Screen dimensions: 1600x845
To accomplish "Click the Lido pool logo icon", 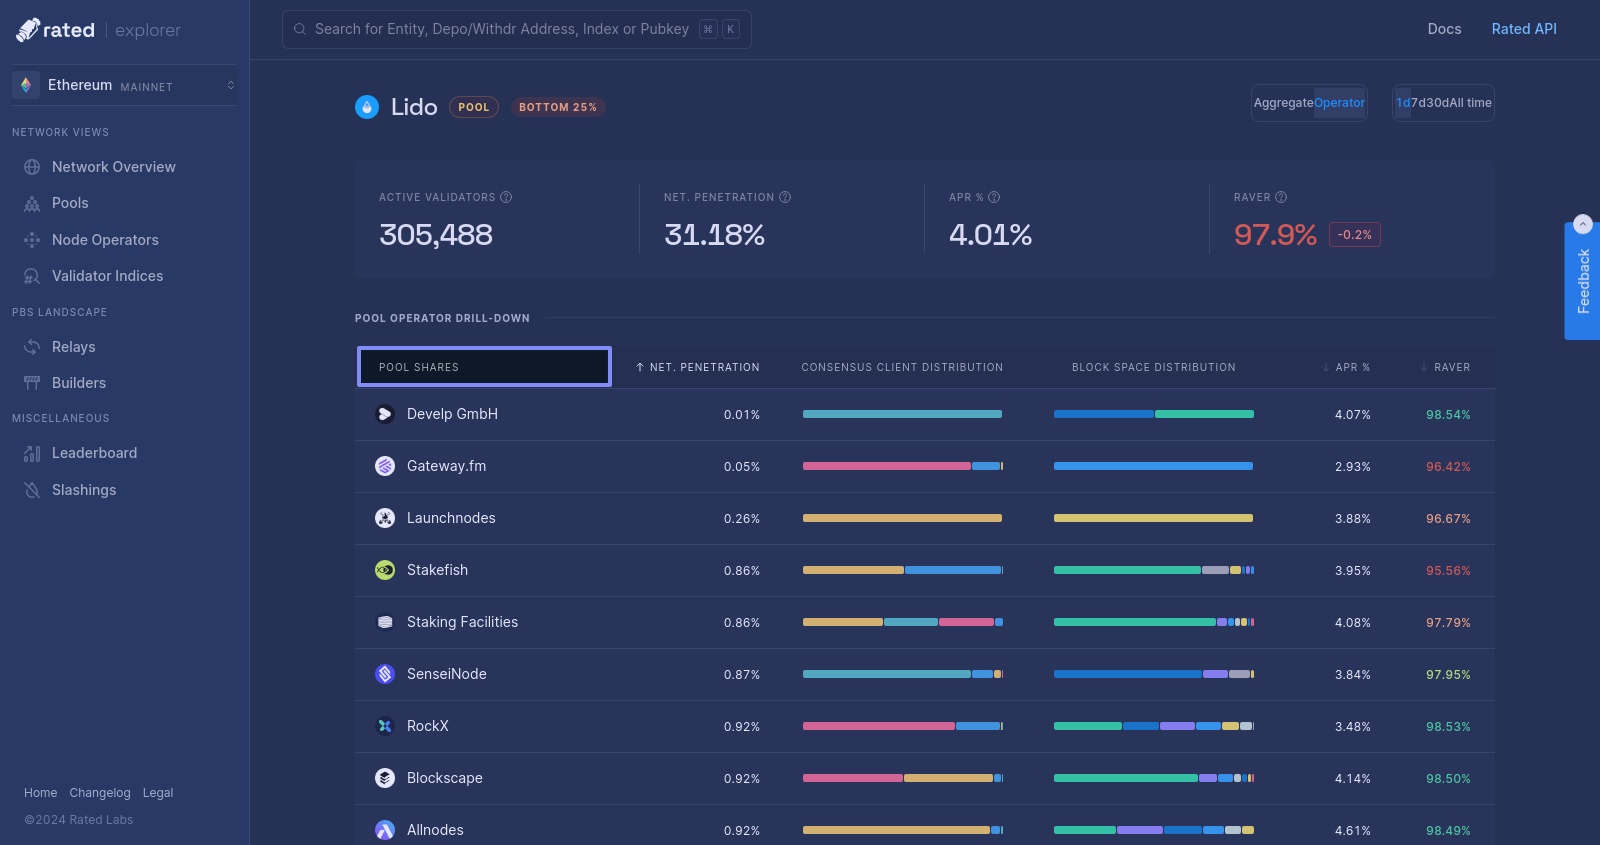I will coord(367,107).
